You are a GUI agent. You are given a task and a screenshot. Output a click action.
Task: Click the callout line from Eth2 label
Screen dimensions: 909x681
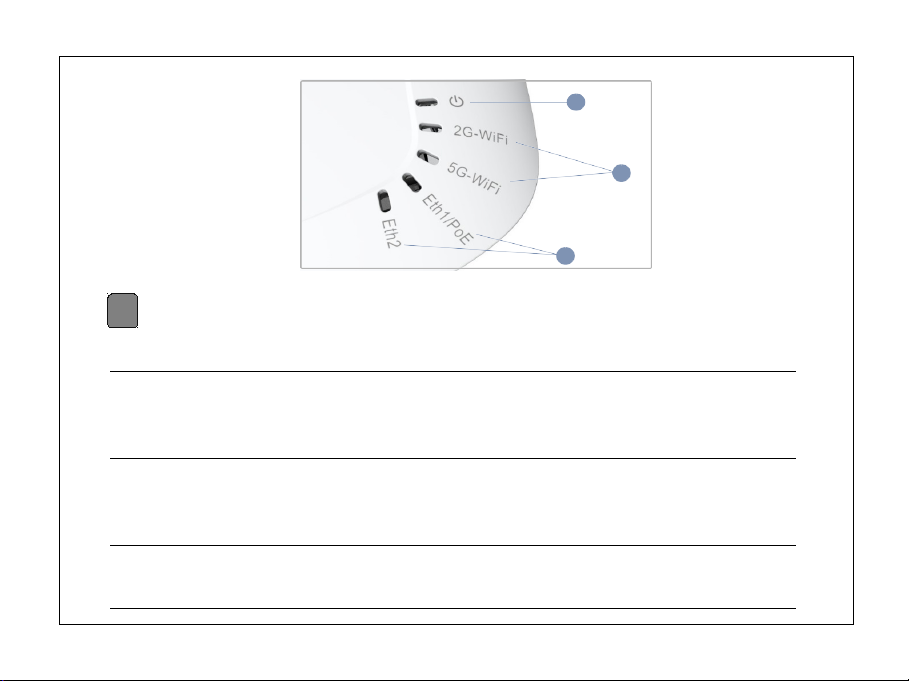tap(480, 250)
